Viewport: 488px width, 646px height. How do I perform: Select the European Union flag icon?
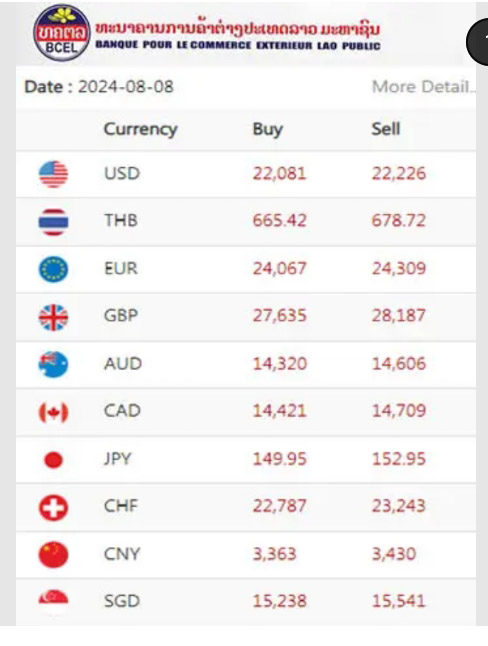[x=54, y=269]
